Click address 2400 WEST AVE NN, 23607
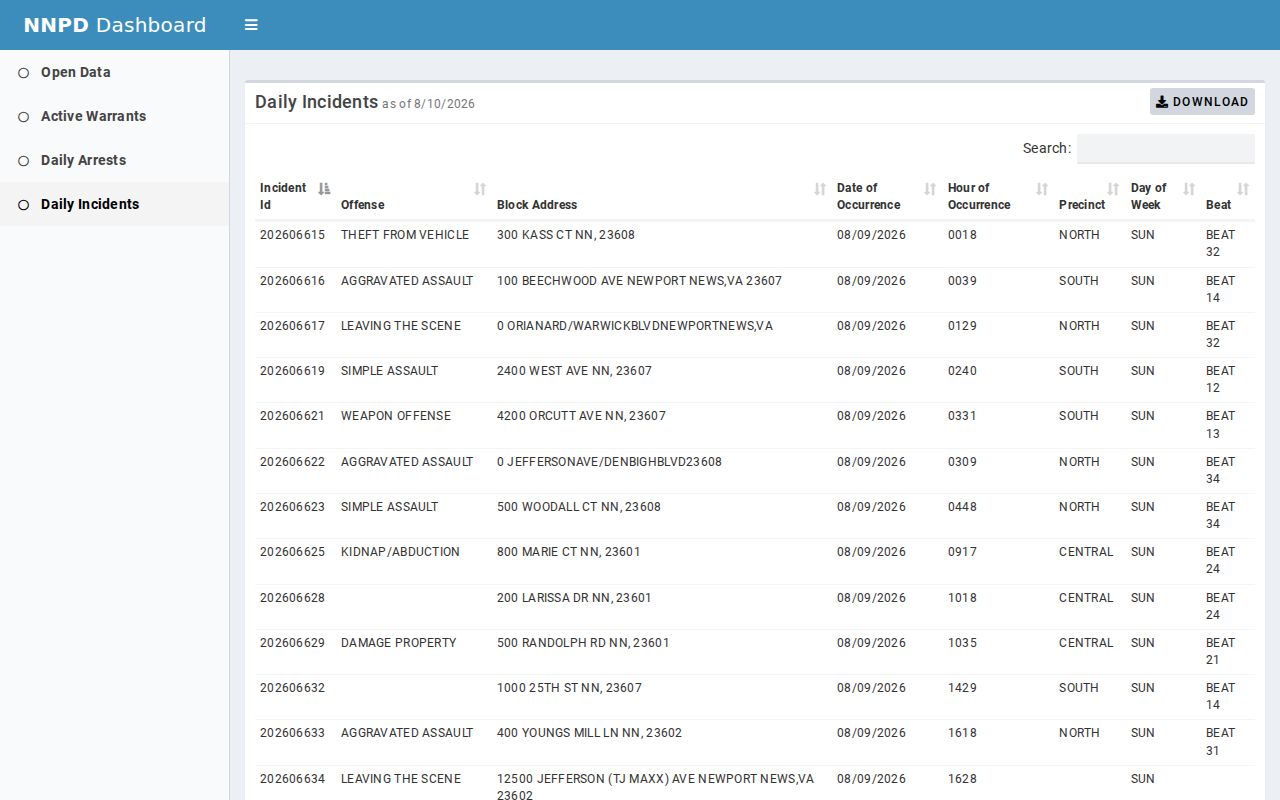1280x800 pixels. click(x=574, y=371)
